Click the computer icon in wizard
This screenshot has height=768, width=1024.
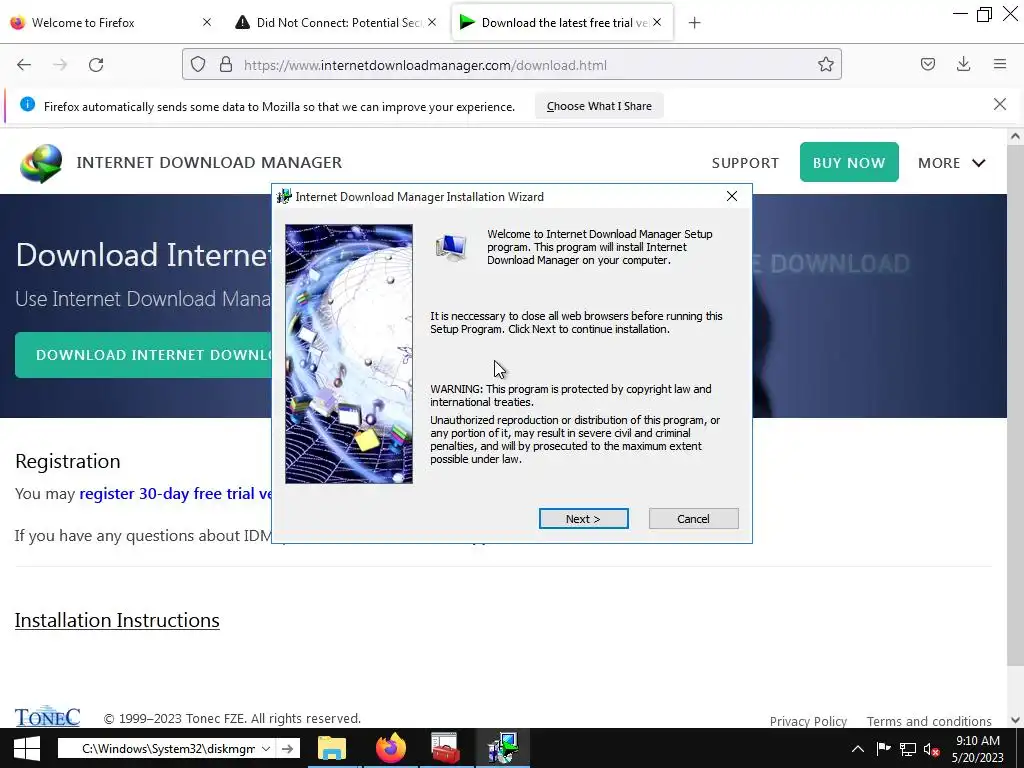(x=451, y=248)
